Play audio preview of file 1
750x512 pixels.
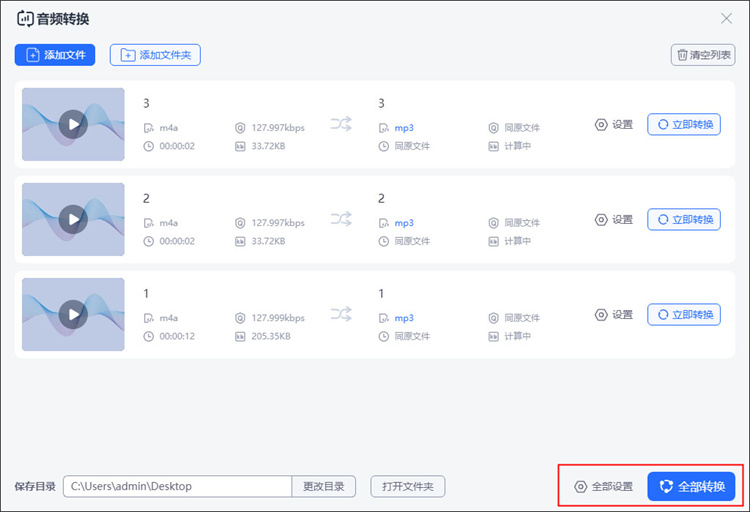(x=73, y=314)
